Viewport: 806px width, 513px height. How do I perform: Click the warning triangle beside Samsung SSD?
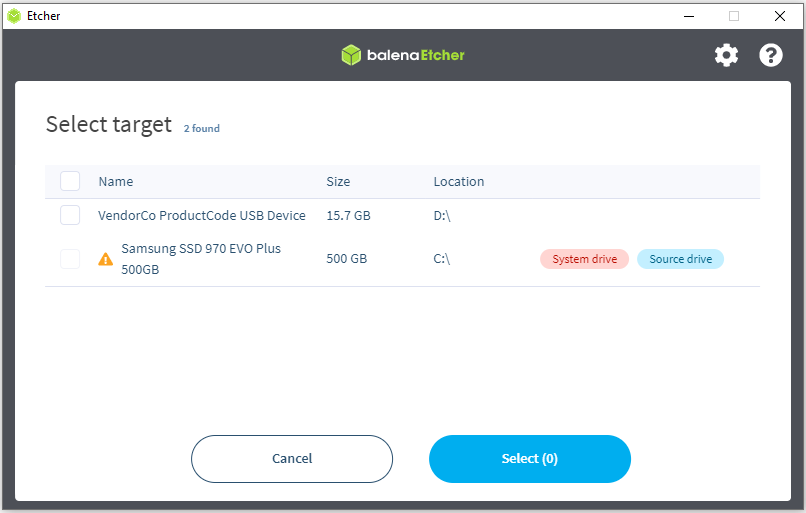105,259
